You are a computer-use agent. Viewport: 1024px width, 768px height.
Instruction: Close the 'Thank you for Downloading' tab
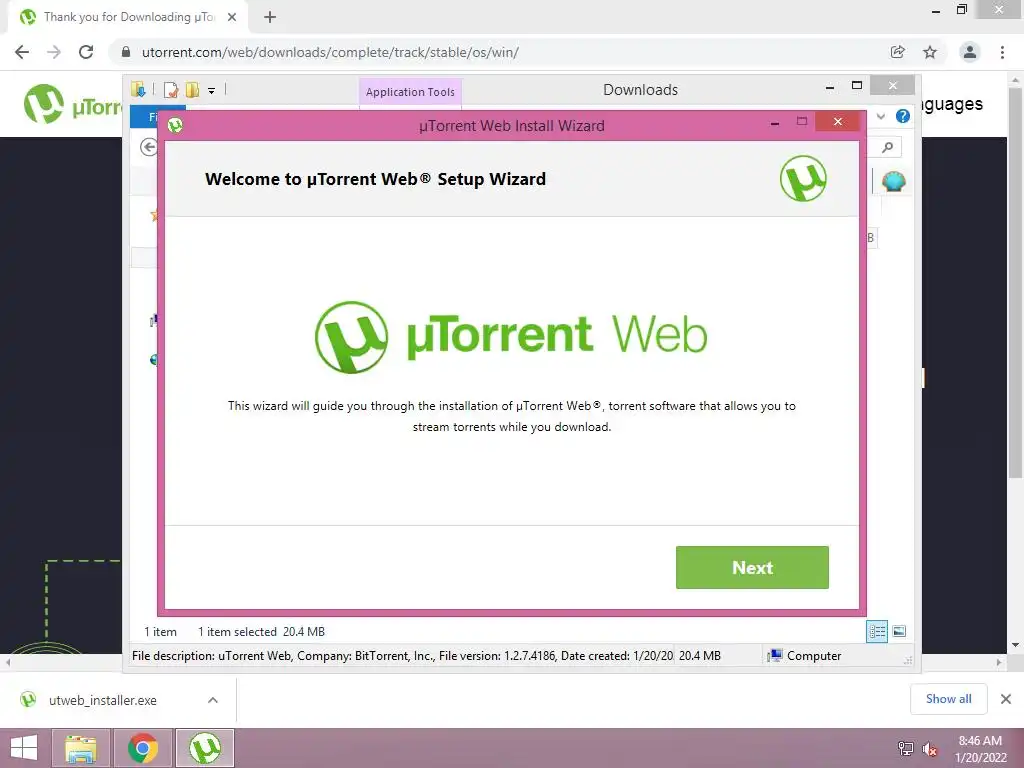pos(232,17)
